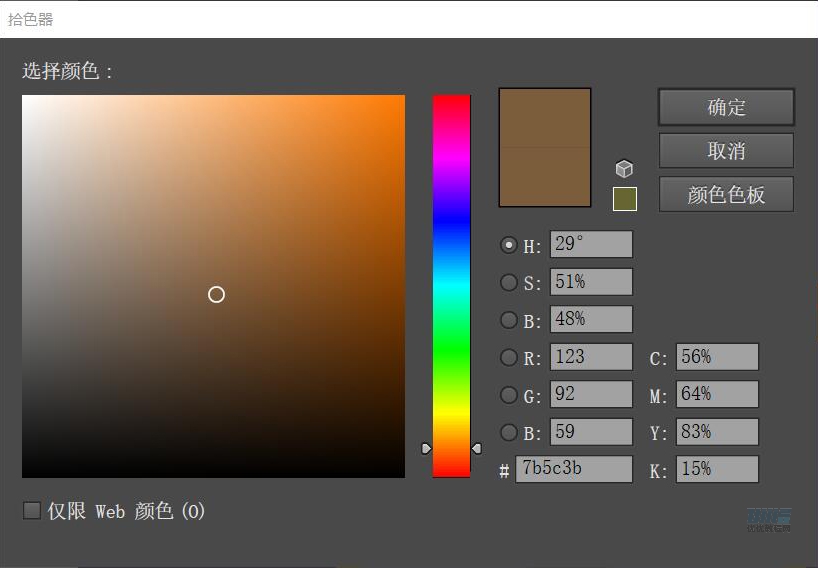Image resolution: width=818 pixels, height=568 pixels.
Task: Click the new color preview swatch
Action: (x=545, y=119)
